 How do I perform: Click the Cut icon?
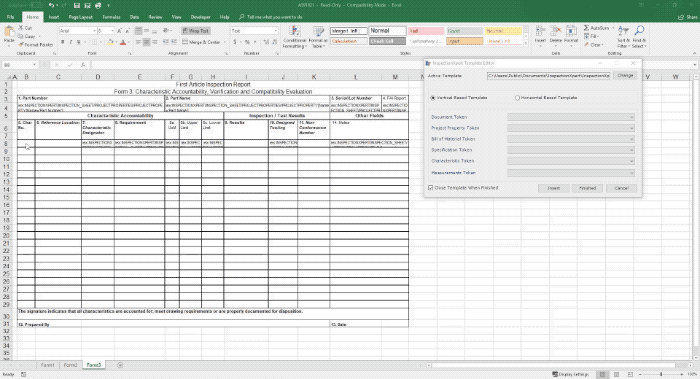pos(21,28)
